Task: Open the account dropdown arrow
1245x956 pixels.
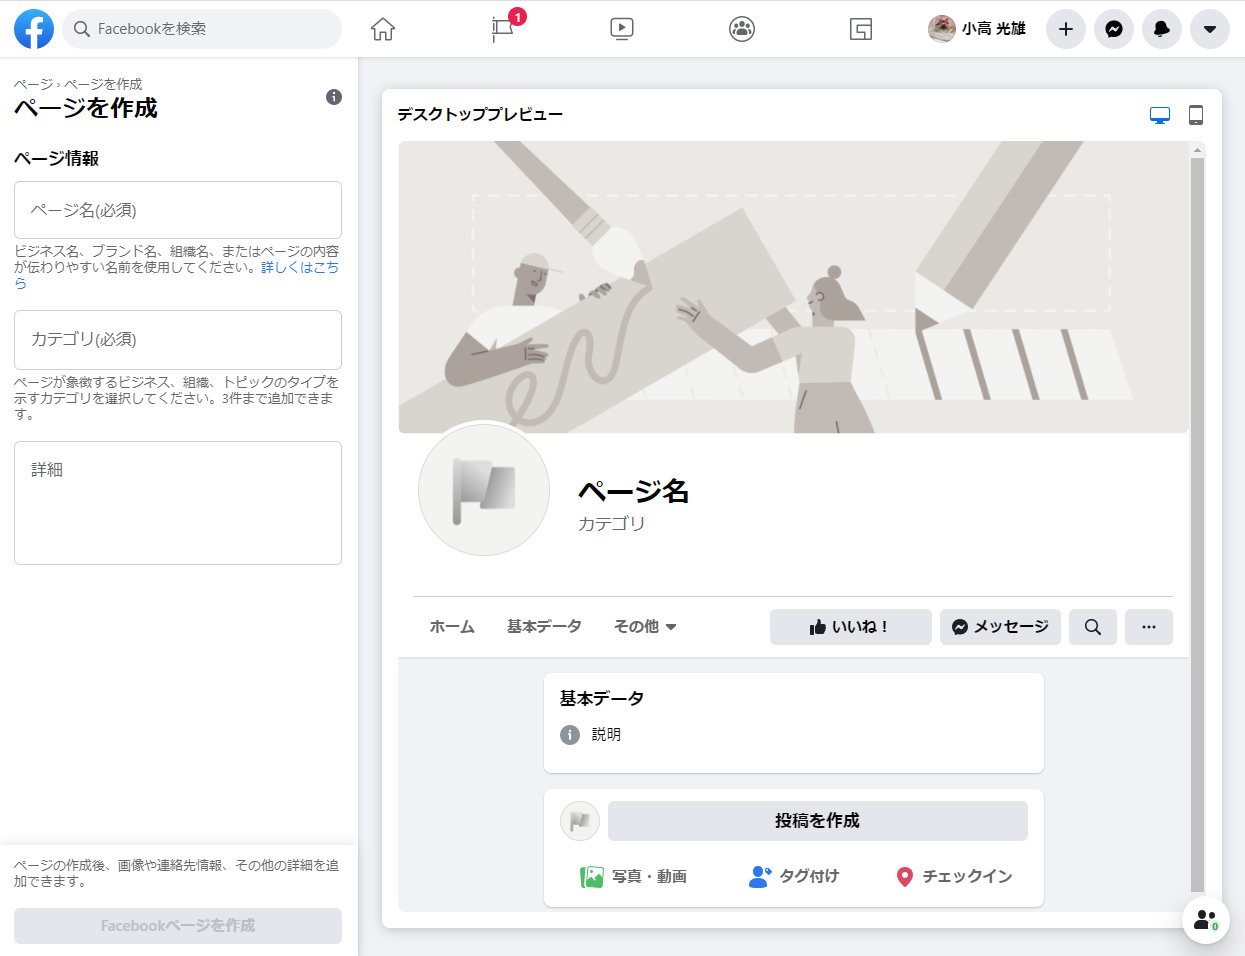Action: click(x=1210, y=29)
